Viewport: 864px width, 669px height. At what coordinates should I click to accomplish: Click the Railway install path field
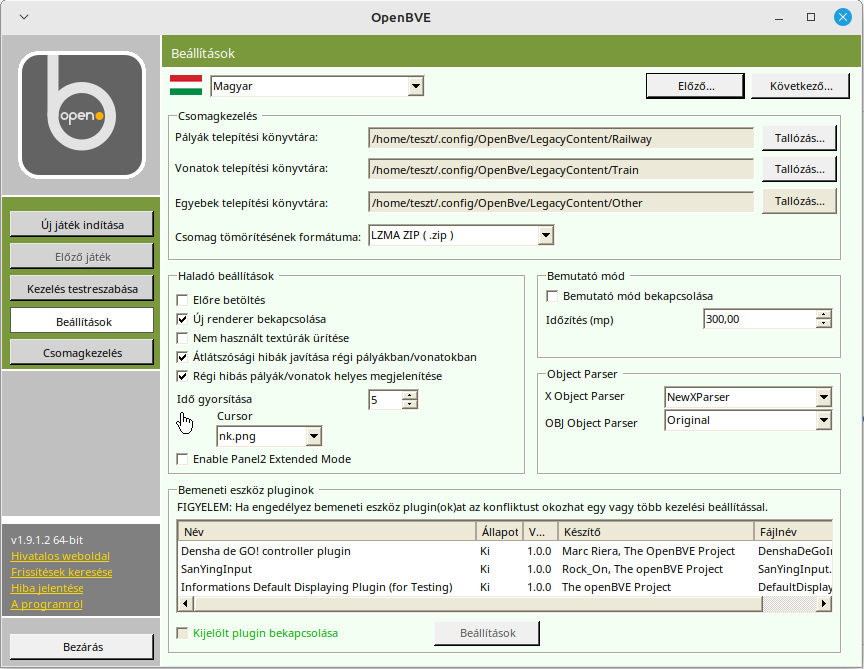[x=561, y=139]
